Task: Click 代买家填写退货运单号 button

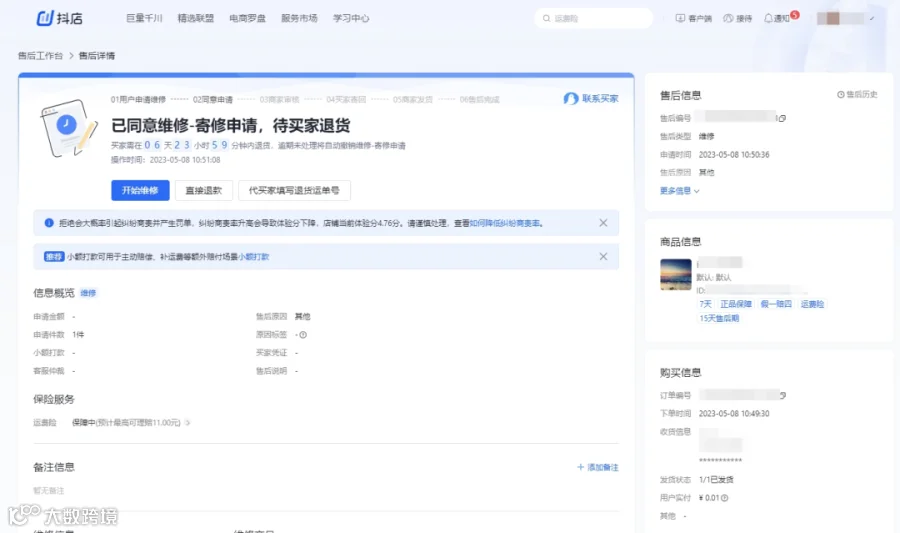Action: (x=294, y=190)
